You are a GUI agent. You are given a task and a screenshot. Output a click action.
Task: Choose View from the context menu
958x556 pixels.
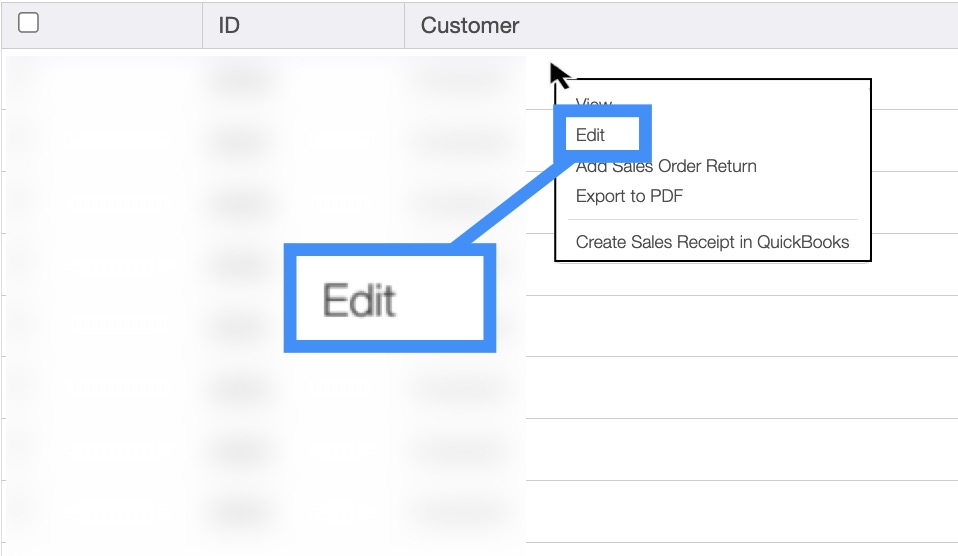[594, 104]
